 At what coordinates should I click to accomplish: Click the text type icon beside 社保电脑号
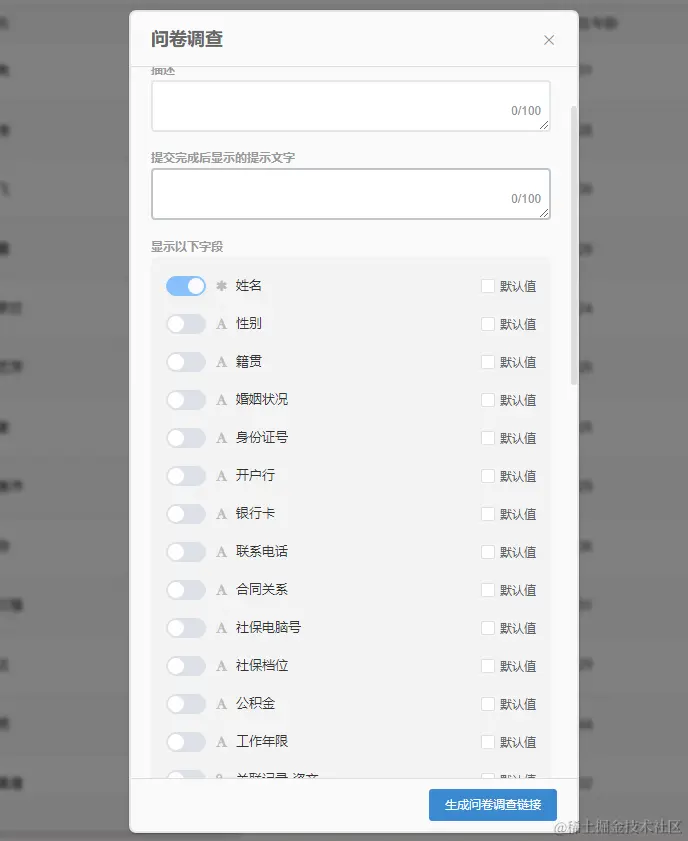tap(221, 628)
